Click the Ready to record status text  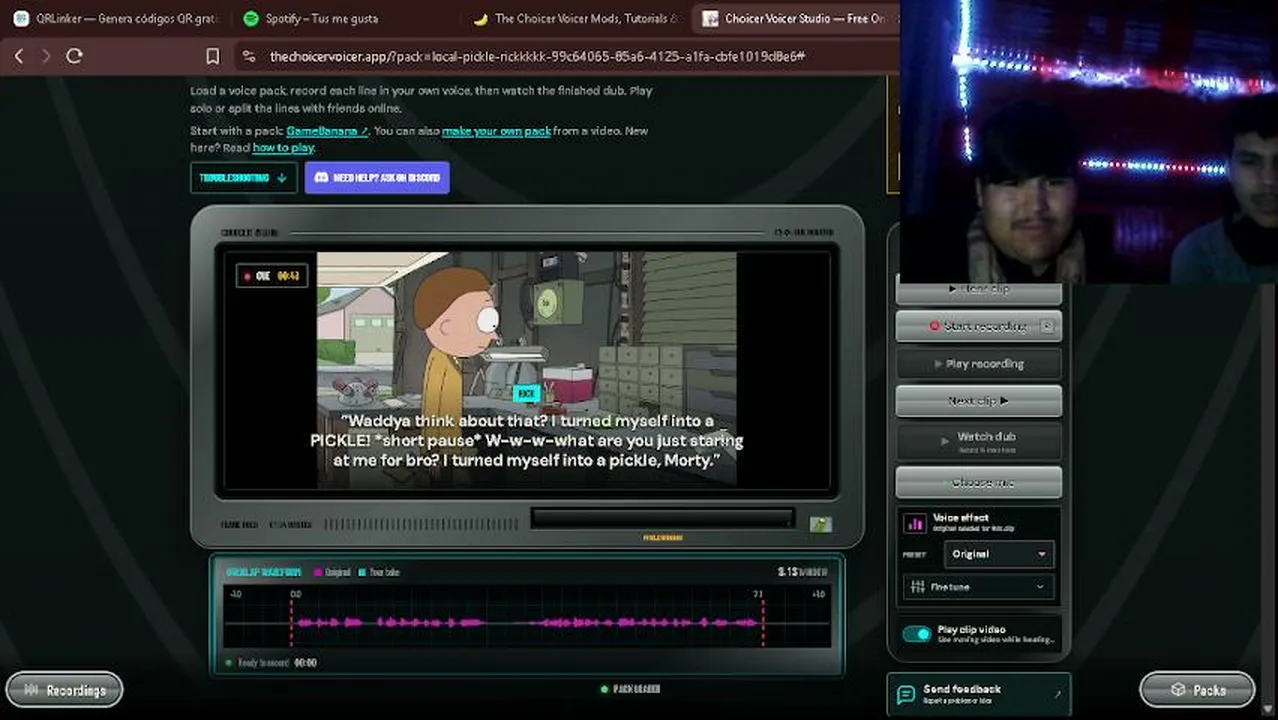(x=263, y=663)
